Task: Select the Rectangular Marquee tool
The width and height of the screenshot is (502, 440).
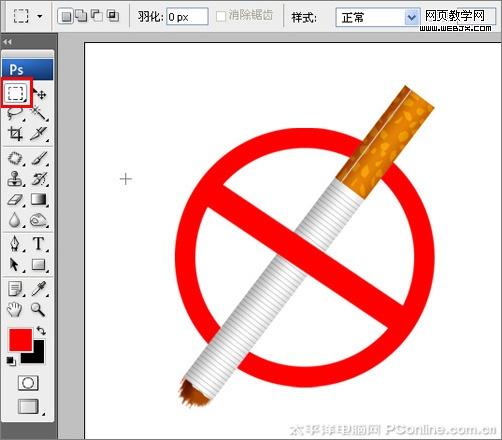Action: click(16, 93)
